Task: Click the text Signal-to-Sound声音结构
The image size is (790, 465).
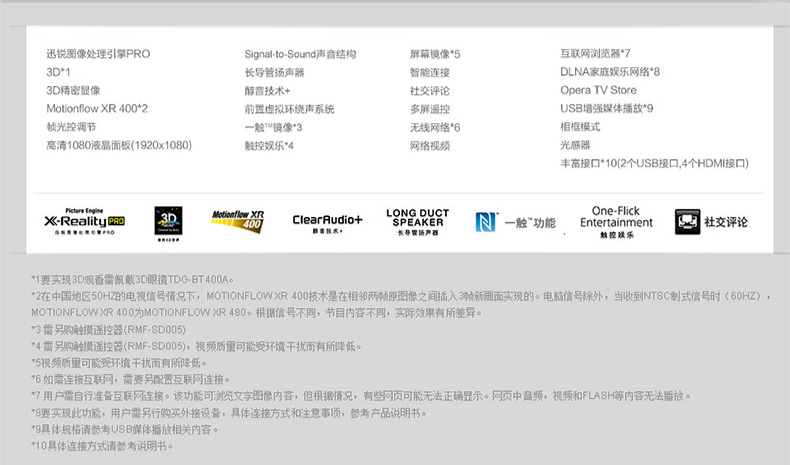Action: pos(300,54)
